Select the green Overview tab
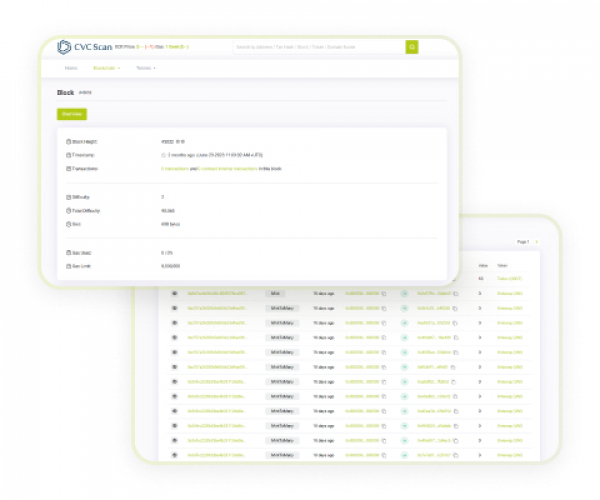 (72, 114)
